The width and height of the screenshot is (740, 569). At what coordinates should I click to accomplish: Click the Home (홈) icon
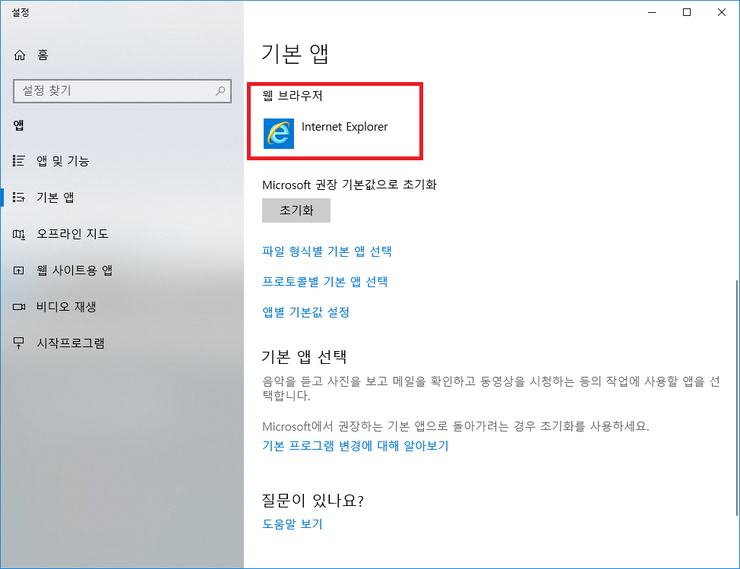[x=19, y=55]
